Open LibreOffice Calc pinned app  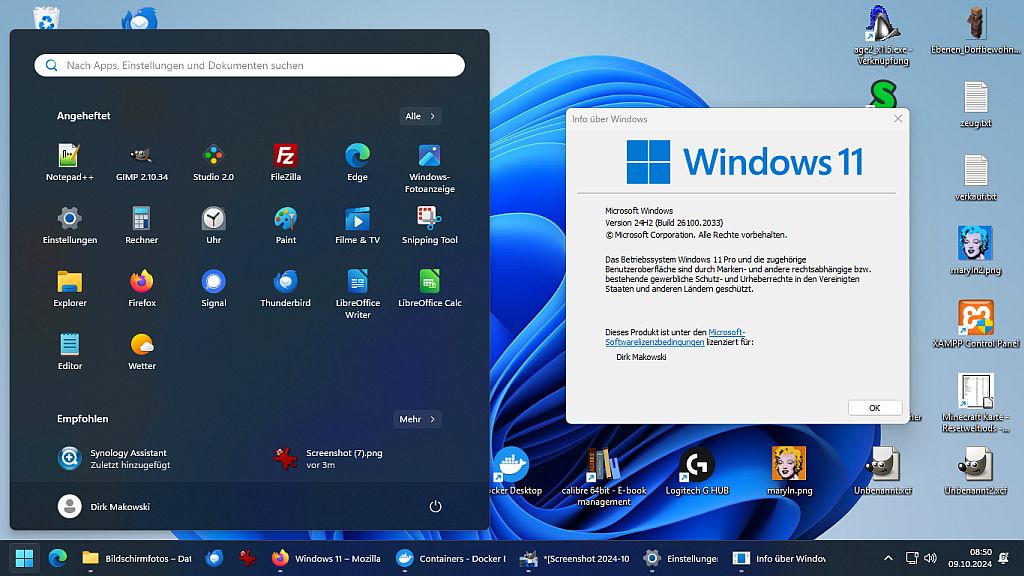[x=430, y=288]
